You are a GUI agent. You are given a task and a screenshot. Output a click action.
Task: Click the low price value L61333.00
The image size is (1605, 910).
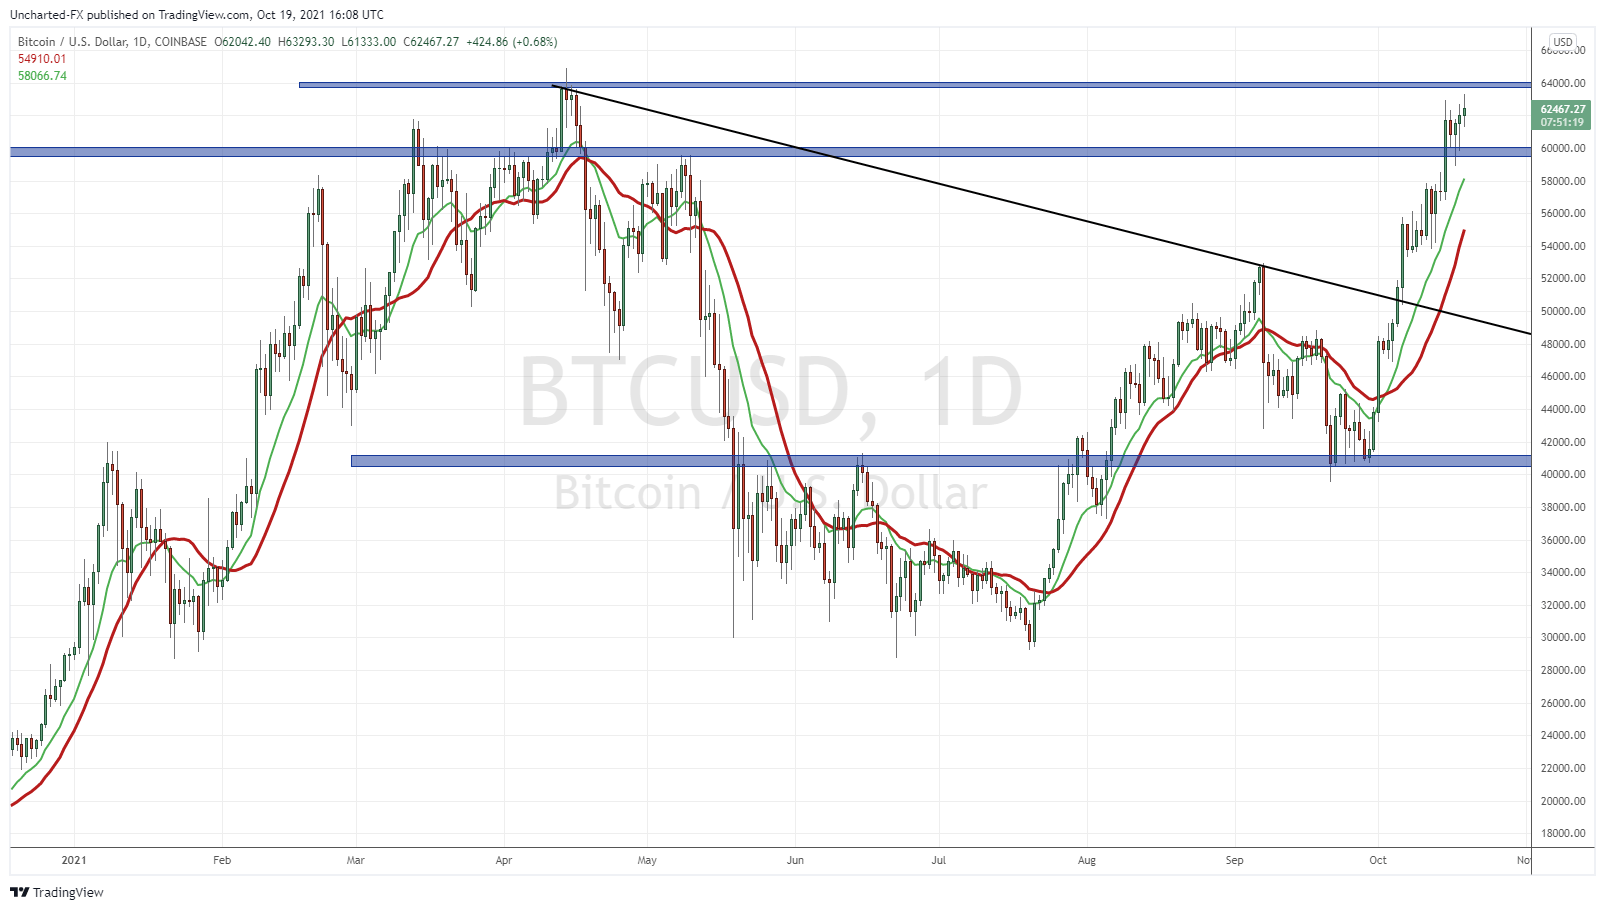[x=369, y=42]
